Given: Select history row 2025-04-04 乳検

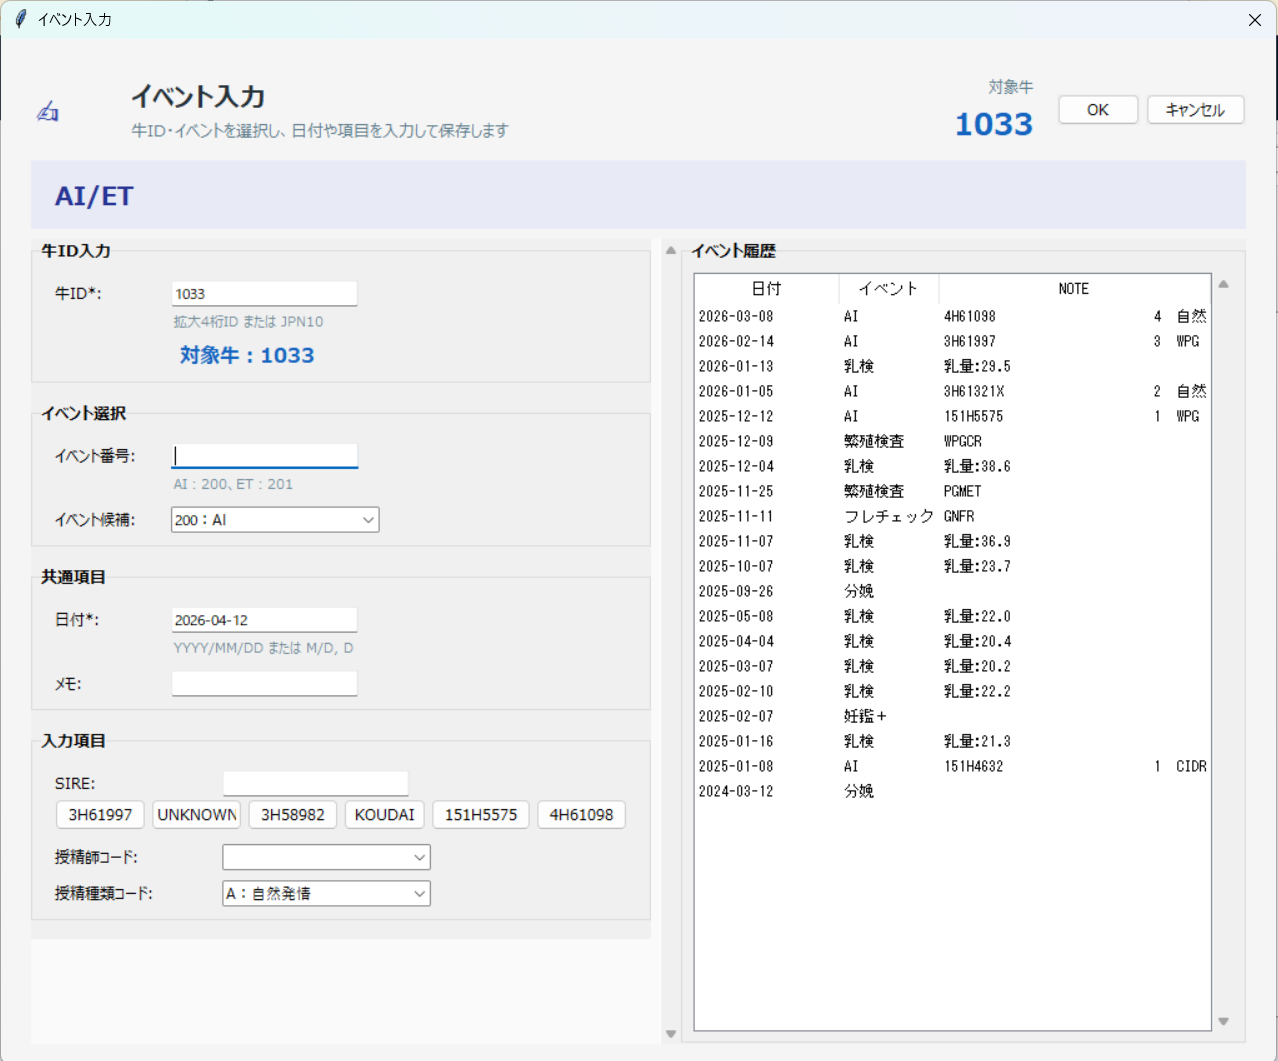Looking at the screenshot, I should pos(952,641).
